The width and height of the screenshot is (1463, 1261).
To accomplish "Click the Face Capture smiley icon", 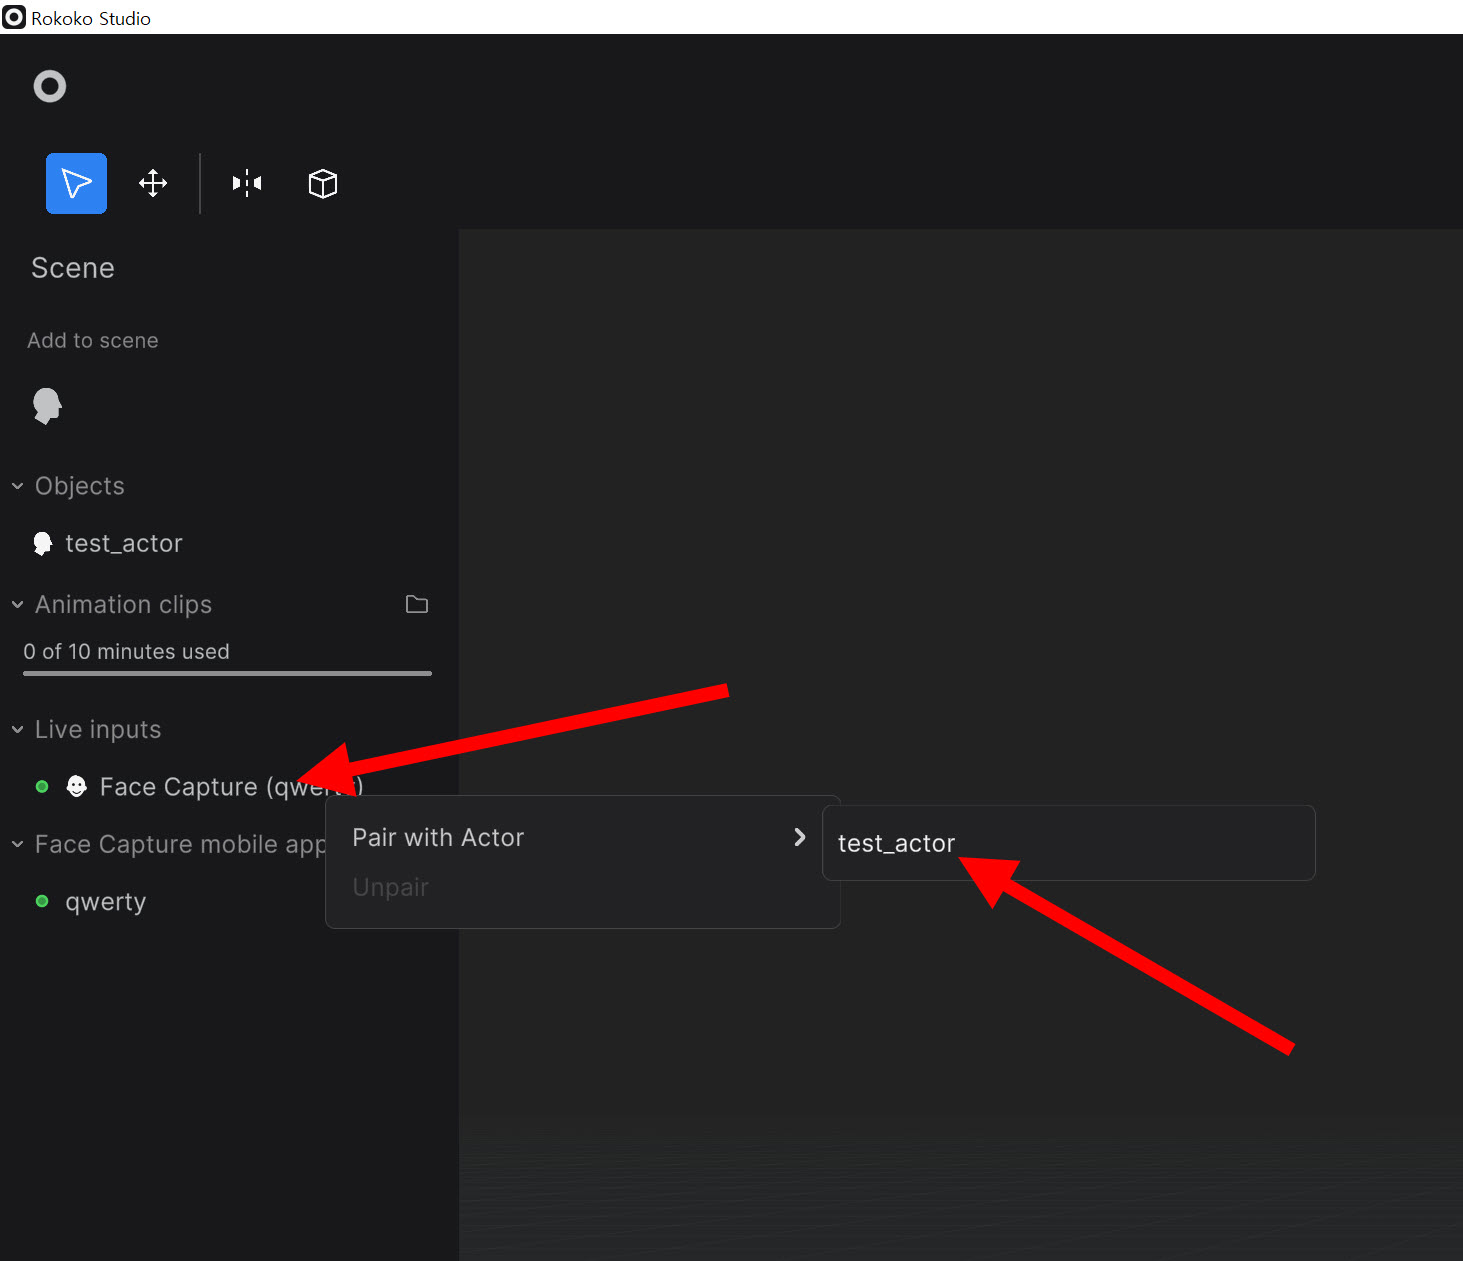I will pos(77,786).
